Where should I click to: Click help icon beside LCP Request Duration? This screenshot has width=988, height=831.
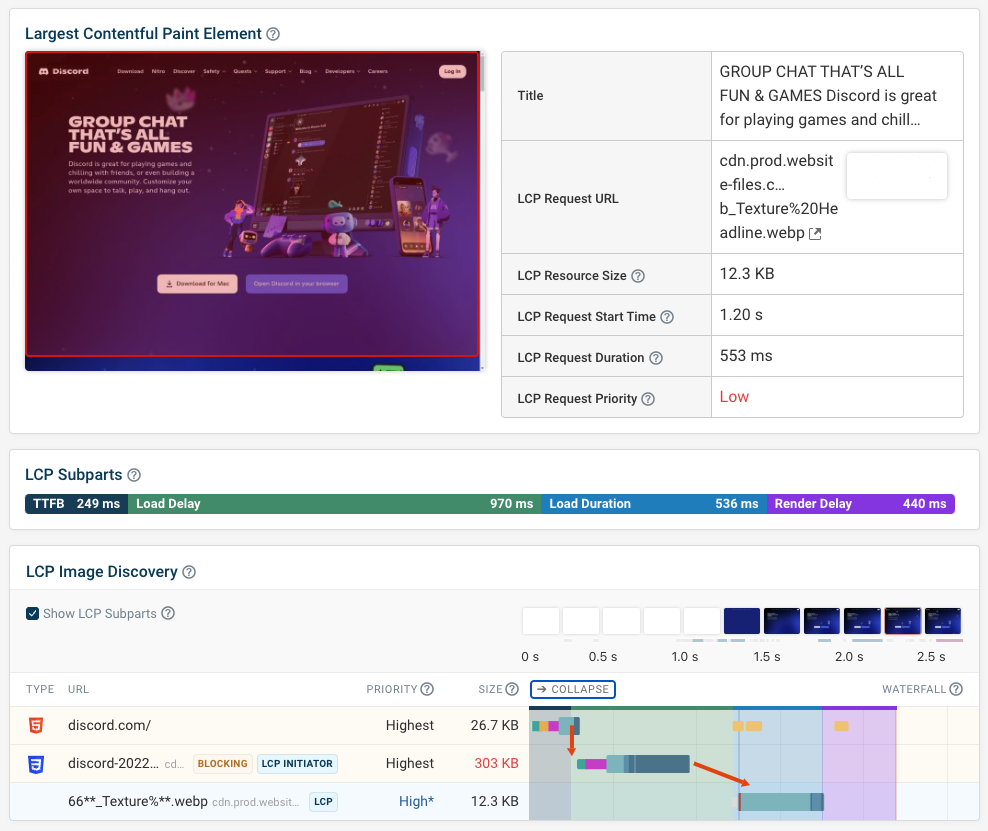(x=656, y=358)
